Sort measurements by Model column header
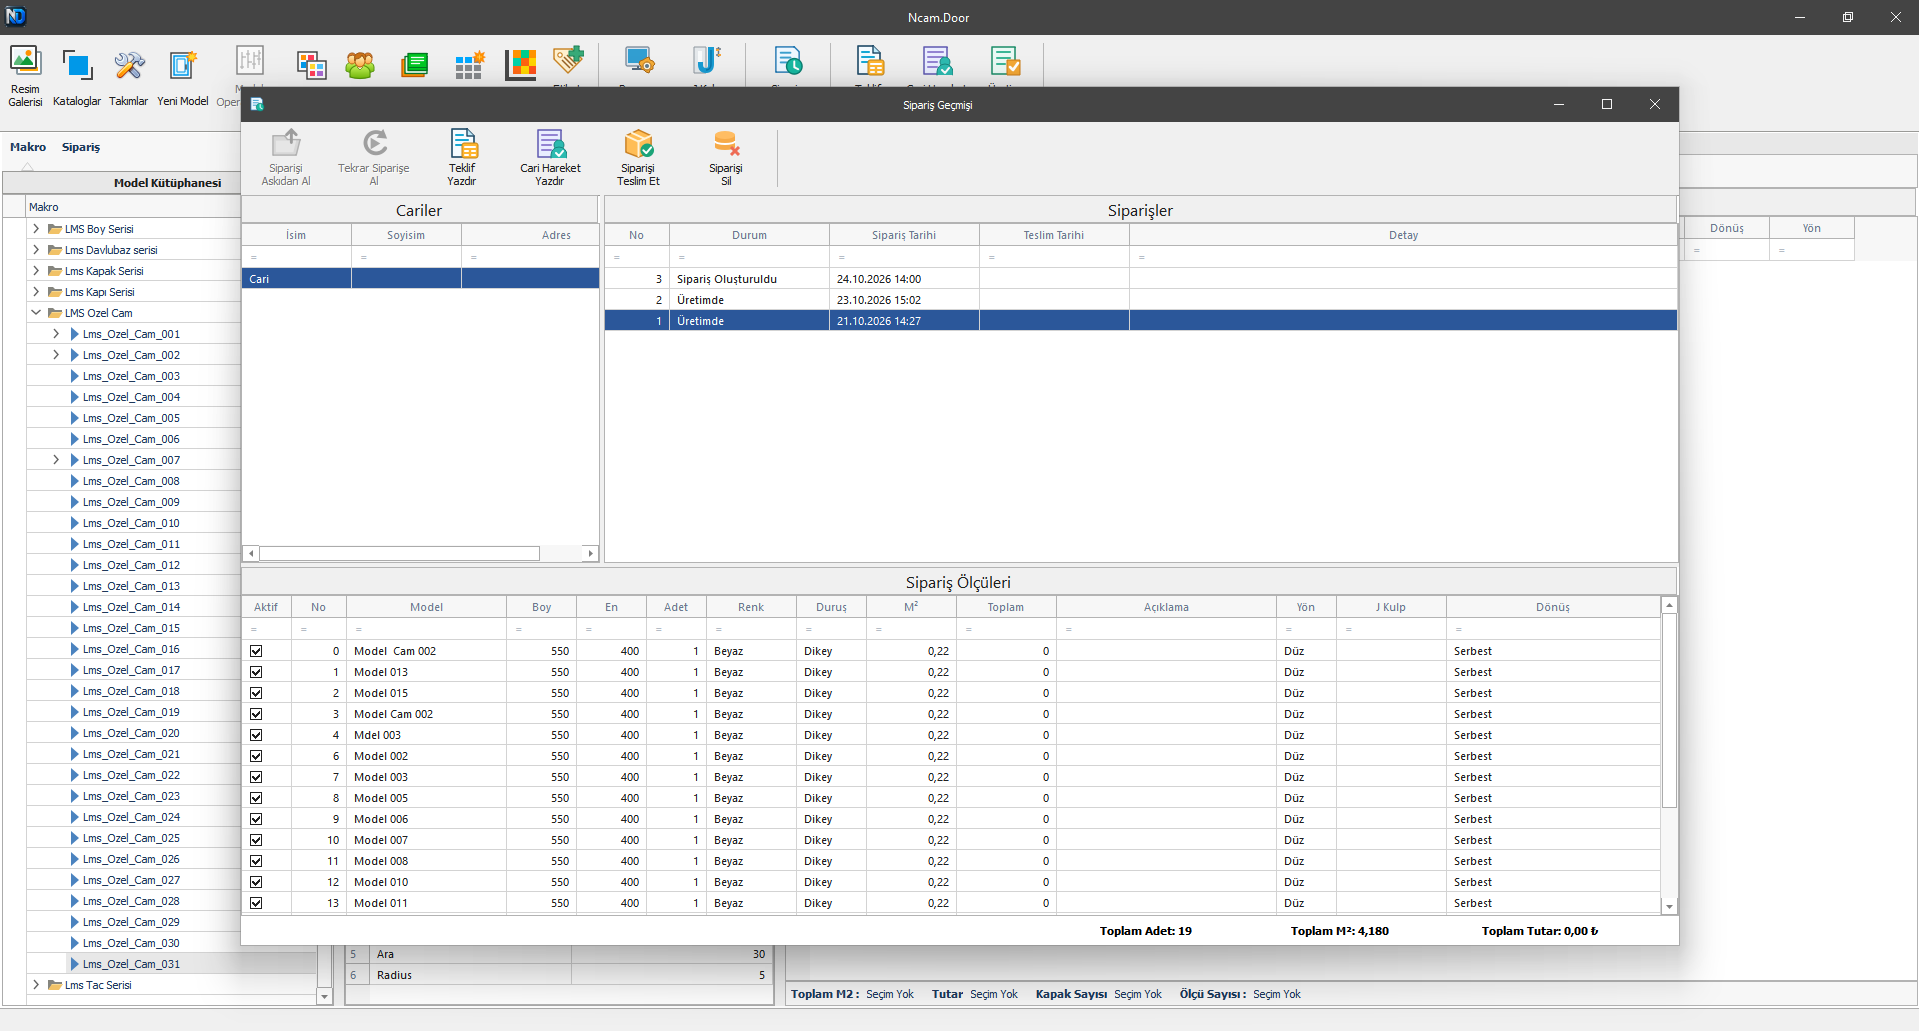This screenshot has height=1031, width=1919. pyautogui.click(x=426, y=607)
